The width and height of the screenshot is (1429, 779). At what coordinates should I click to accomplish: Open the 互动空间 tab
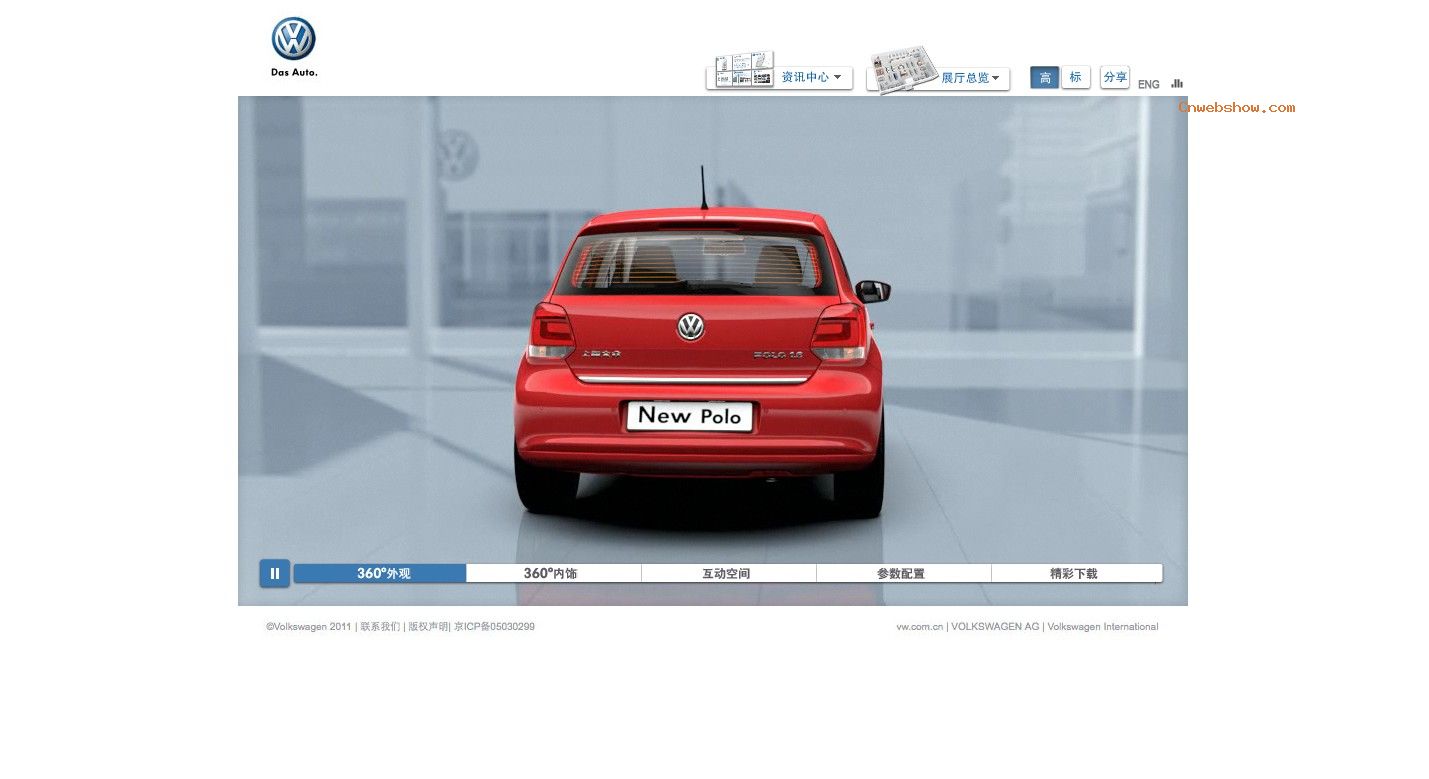729,573
